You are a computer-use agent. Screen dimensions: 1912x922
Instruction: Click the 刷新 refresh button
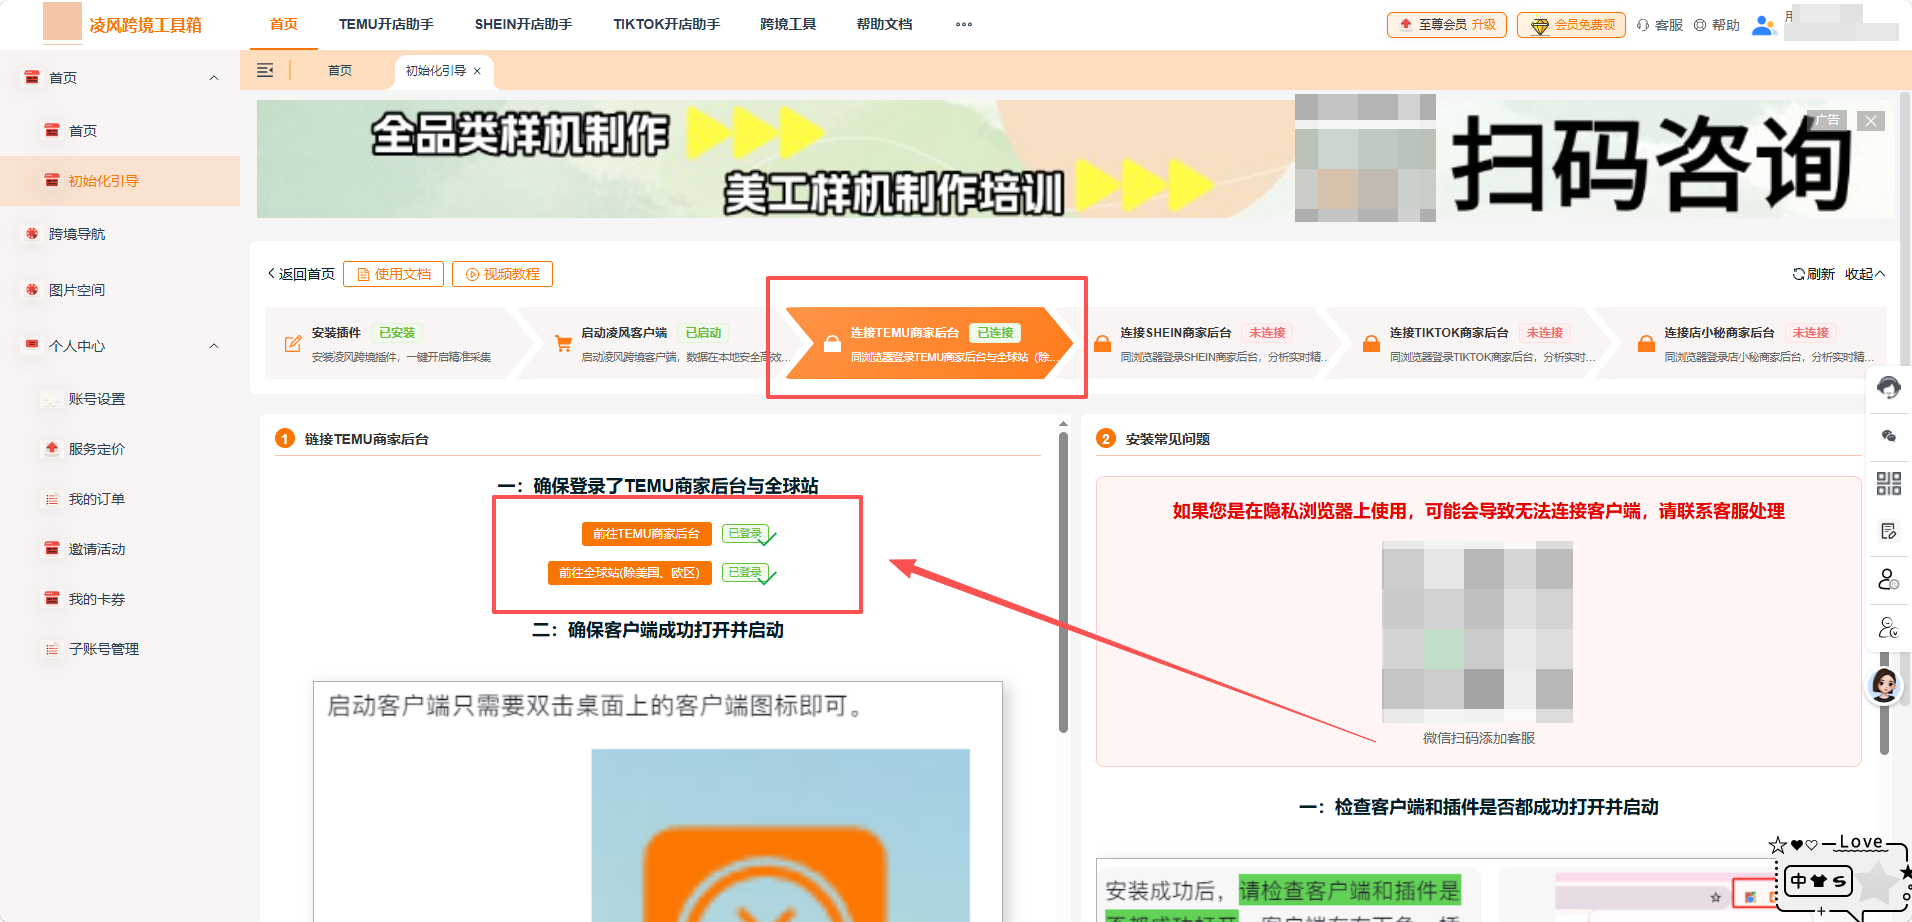1813,274
